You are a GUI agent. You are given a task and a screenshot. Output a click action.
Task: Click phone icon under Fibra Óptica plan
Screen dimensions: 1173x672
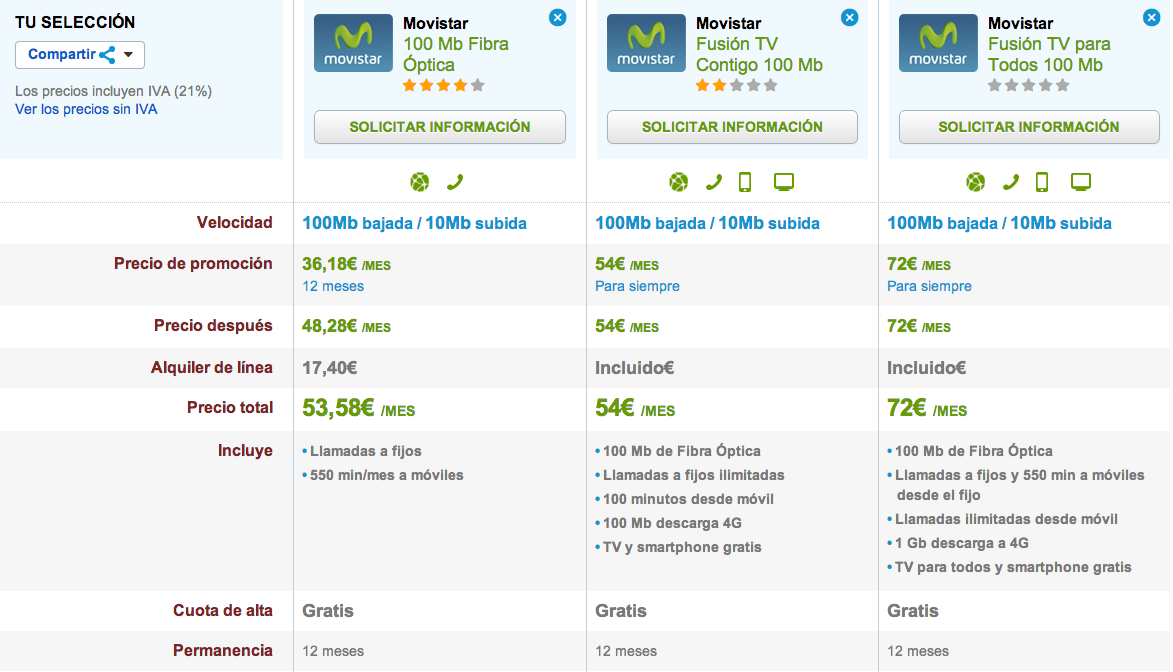455,182
